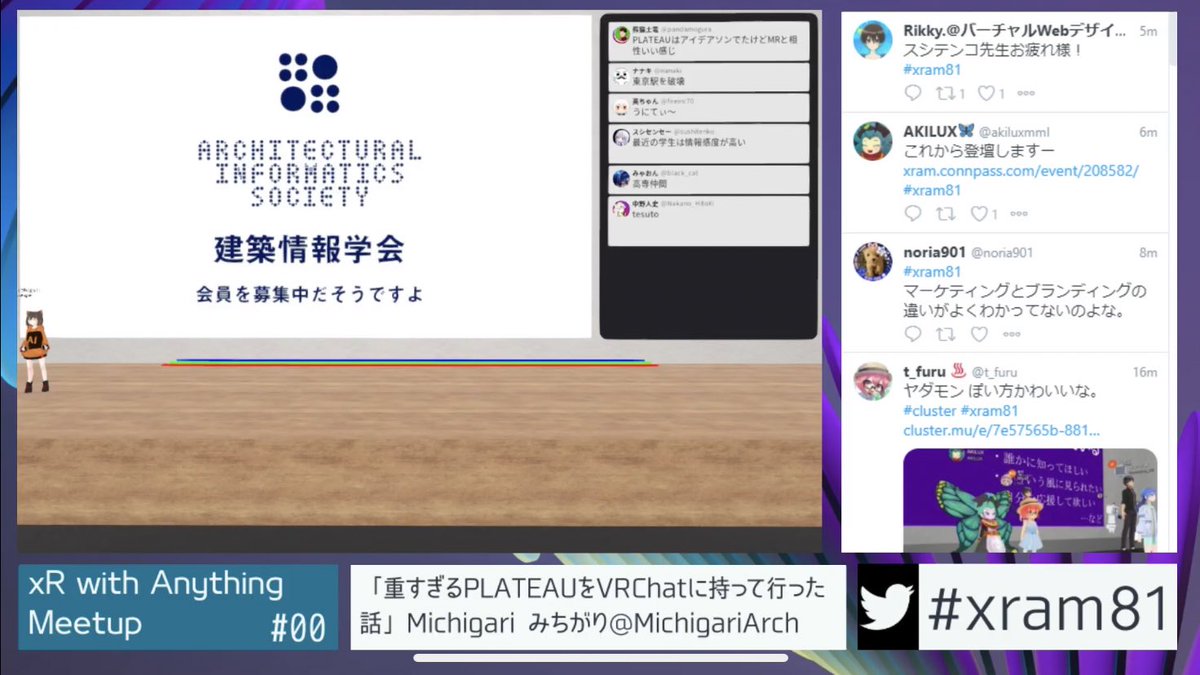The width and height of the screenshot is (1200, 675).
Task: Click the avatar beside tesuto comment
Action: click(621, 208)
